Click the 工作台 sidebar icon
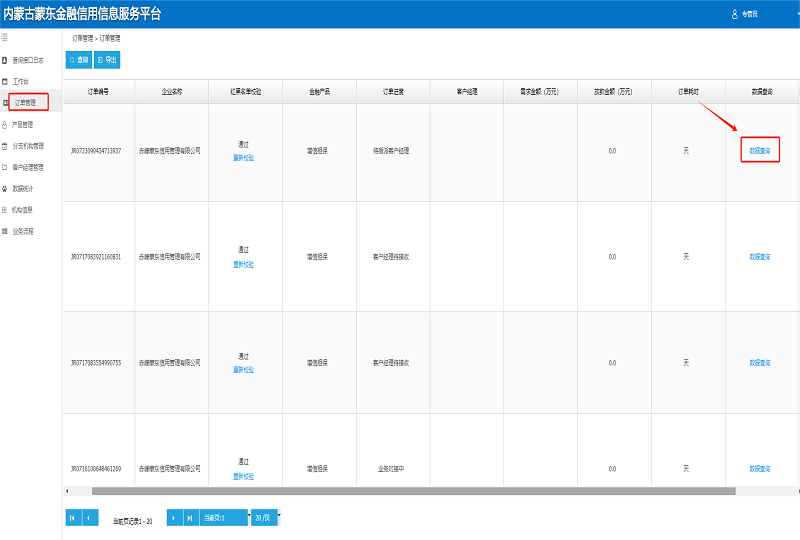800x540 pixels. click(x=5, y=81)
